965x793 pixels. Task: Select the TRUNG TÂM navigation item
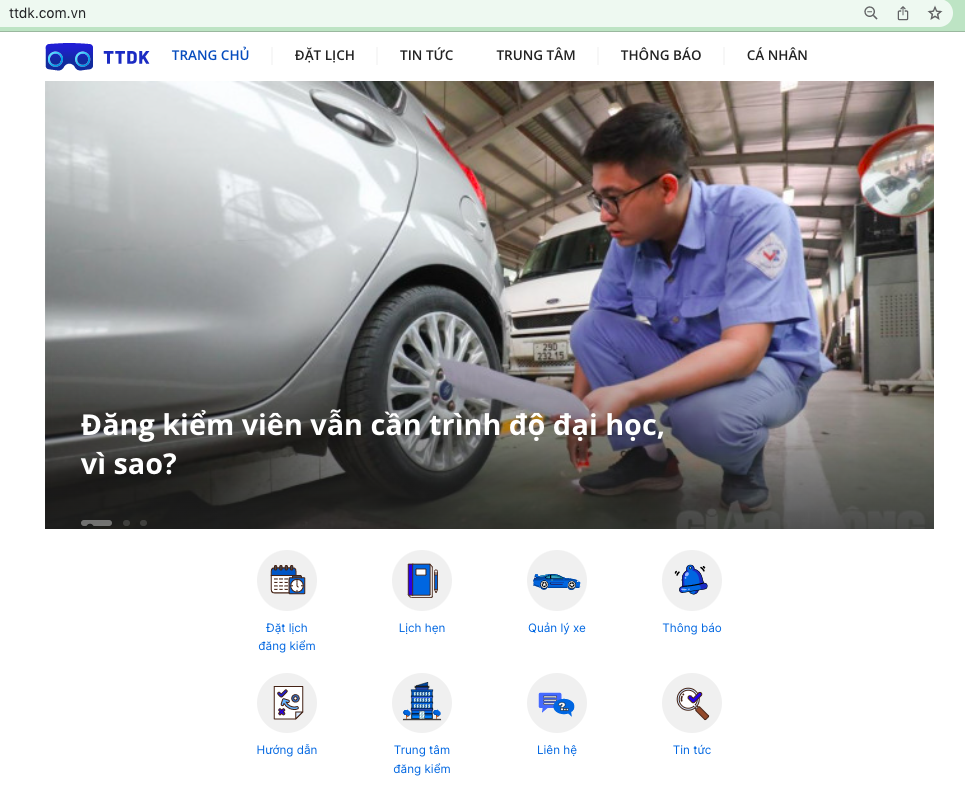coord(535,55)
